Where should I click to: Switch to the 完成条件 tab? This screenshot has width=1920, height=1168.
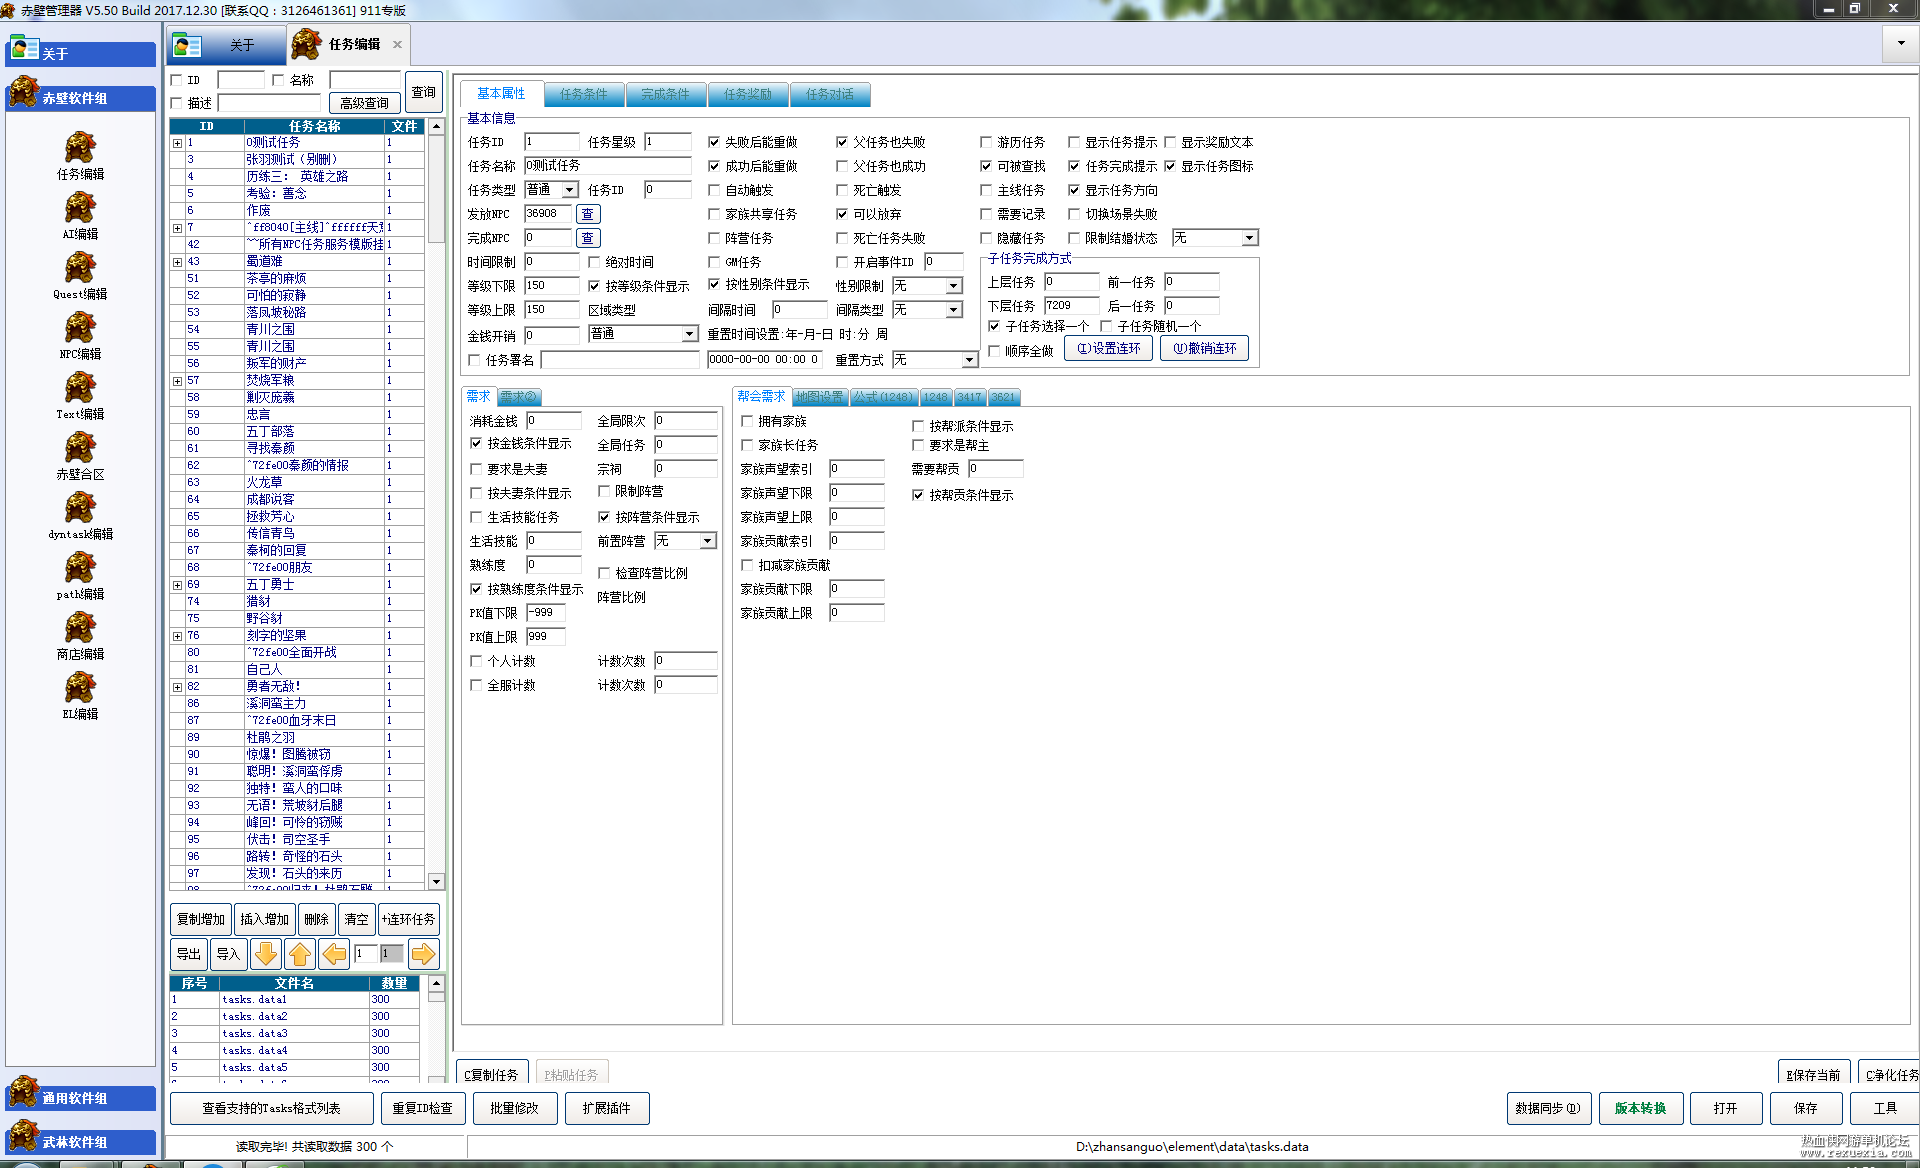(x=666, y=94)
